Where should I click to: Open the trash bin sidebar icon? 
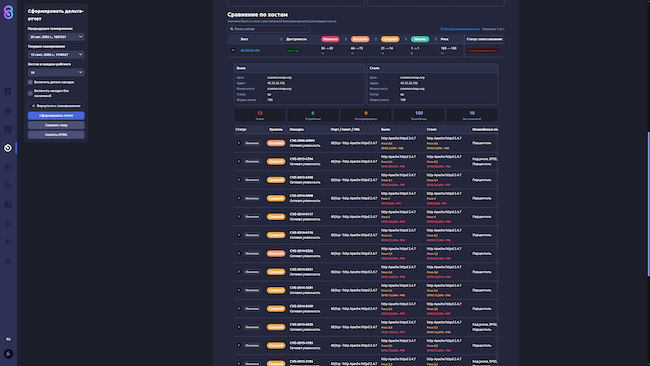8,261
